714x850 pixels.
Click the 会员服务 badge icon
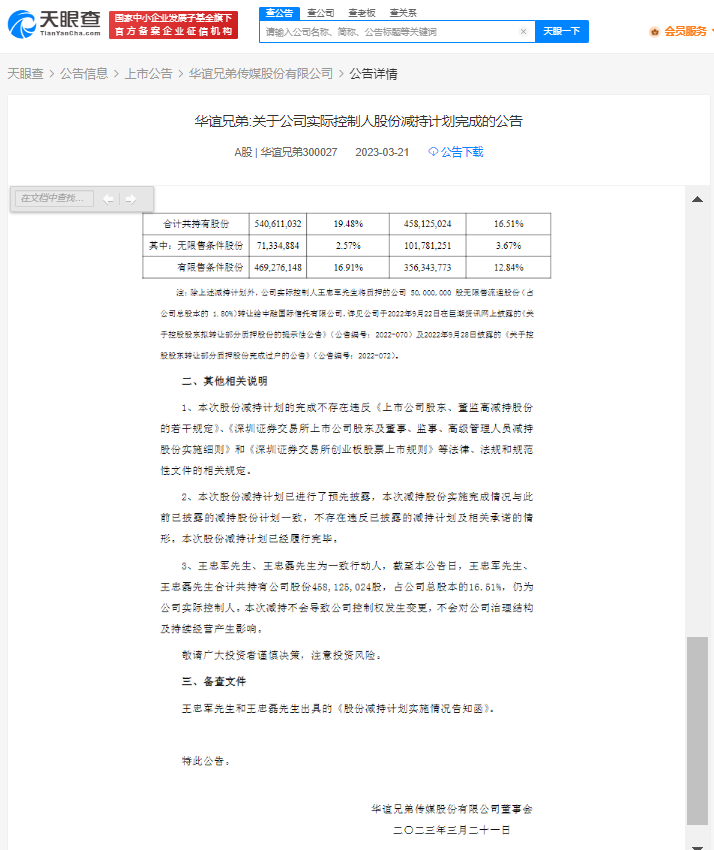(654, 32)
